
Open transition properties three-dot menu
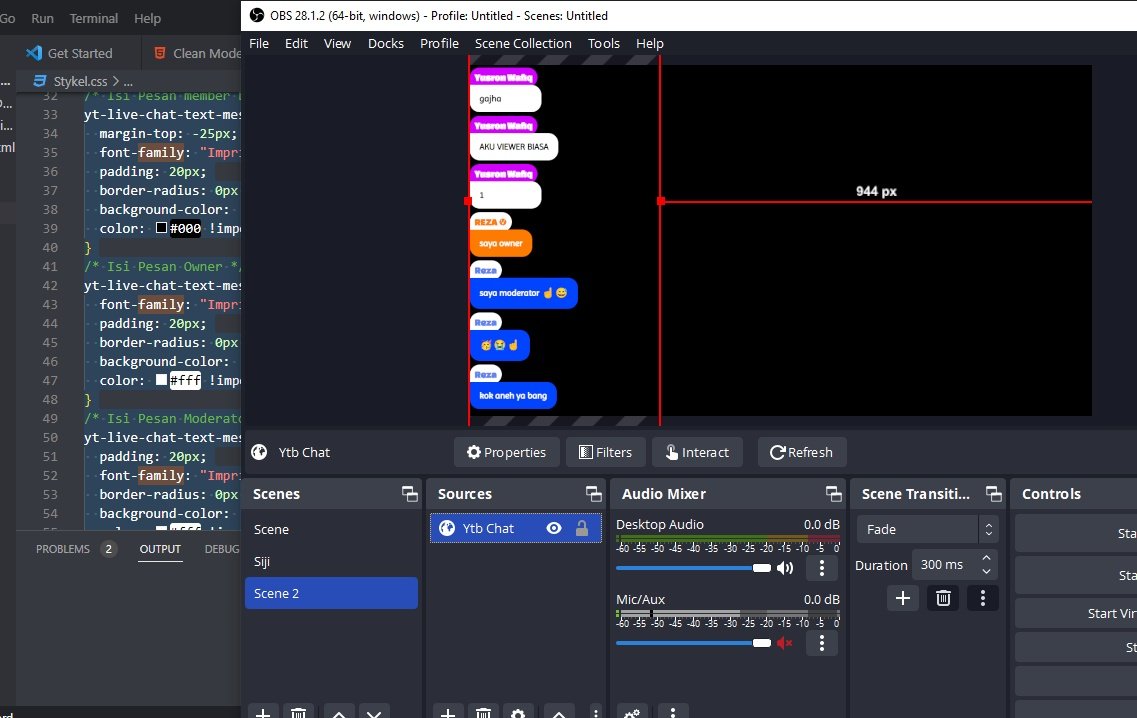click(983, 598)
